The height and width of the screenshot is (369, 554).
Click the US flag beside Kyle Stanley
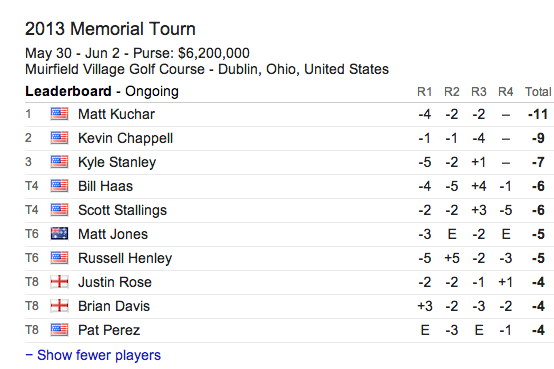tap(59, 162)
